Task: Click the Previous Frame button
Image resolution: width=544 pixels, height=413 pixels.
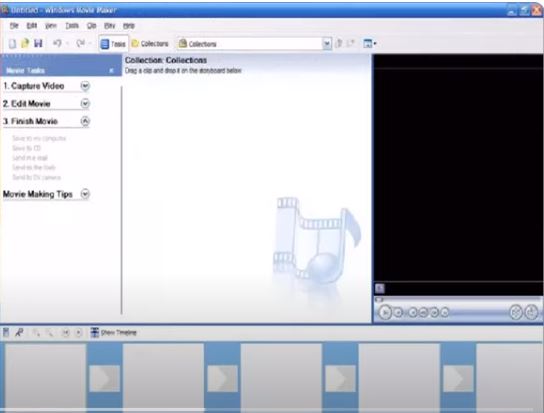Action: (423, 313)
